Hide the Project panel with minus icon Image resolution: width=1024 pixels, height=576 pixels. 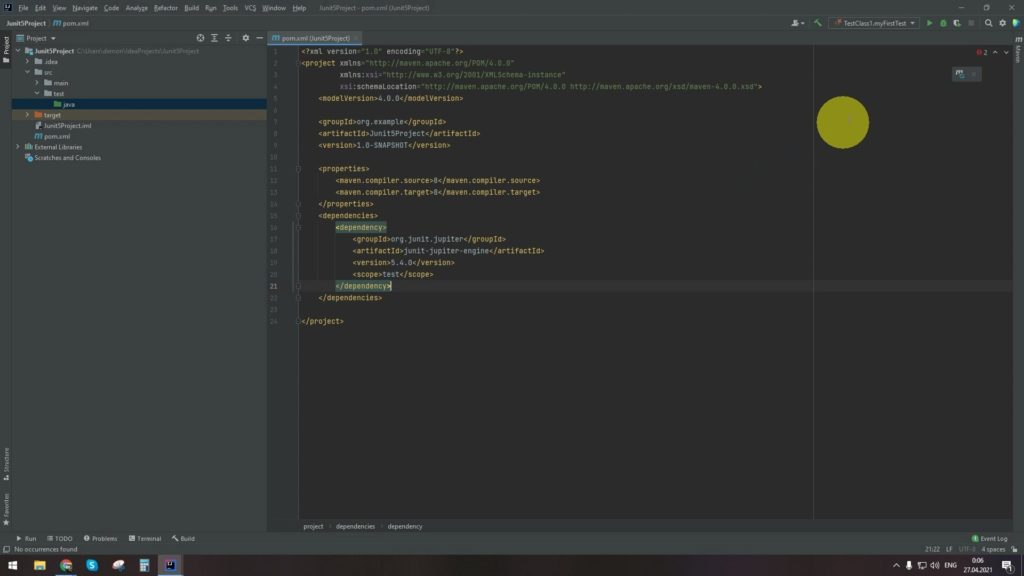(259, 38)
